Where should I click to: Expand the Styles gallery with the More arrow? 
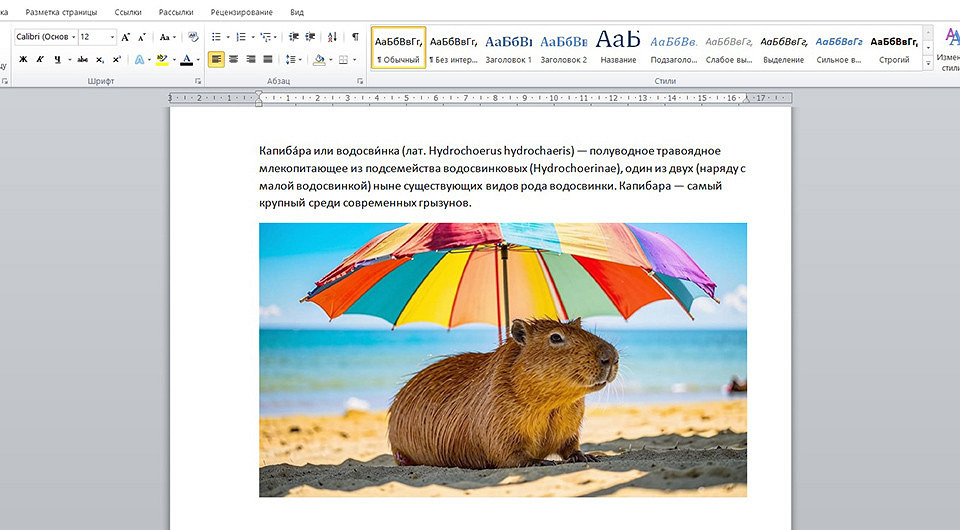tap(929, 64)
